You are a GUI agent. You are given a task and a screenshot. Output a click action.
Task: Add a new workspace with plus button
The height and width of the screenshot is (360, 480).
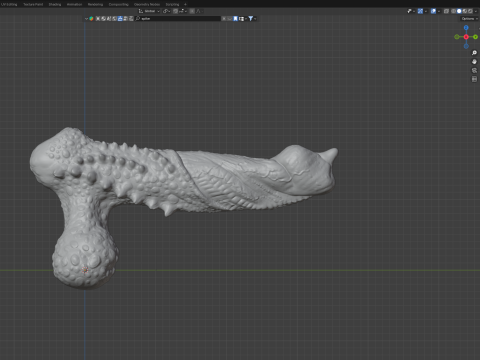click(185, 4)
